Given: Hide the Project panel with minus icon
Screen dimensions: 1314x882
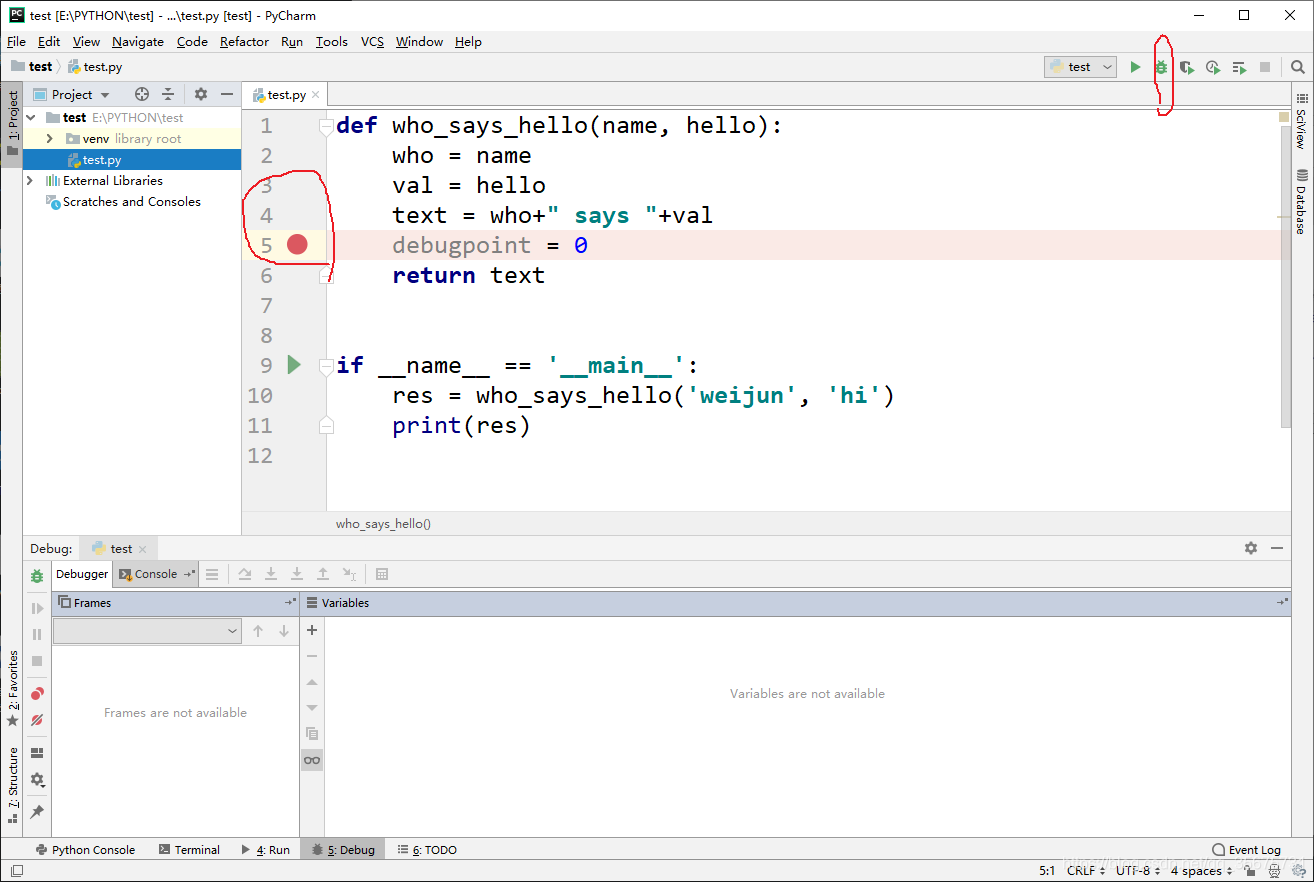Looking at the screenshot, I should click(227, 94).
